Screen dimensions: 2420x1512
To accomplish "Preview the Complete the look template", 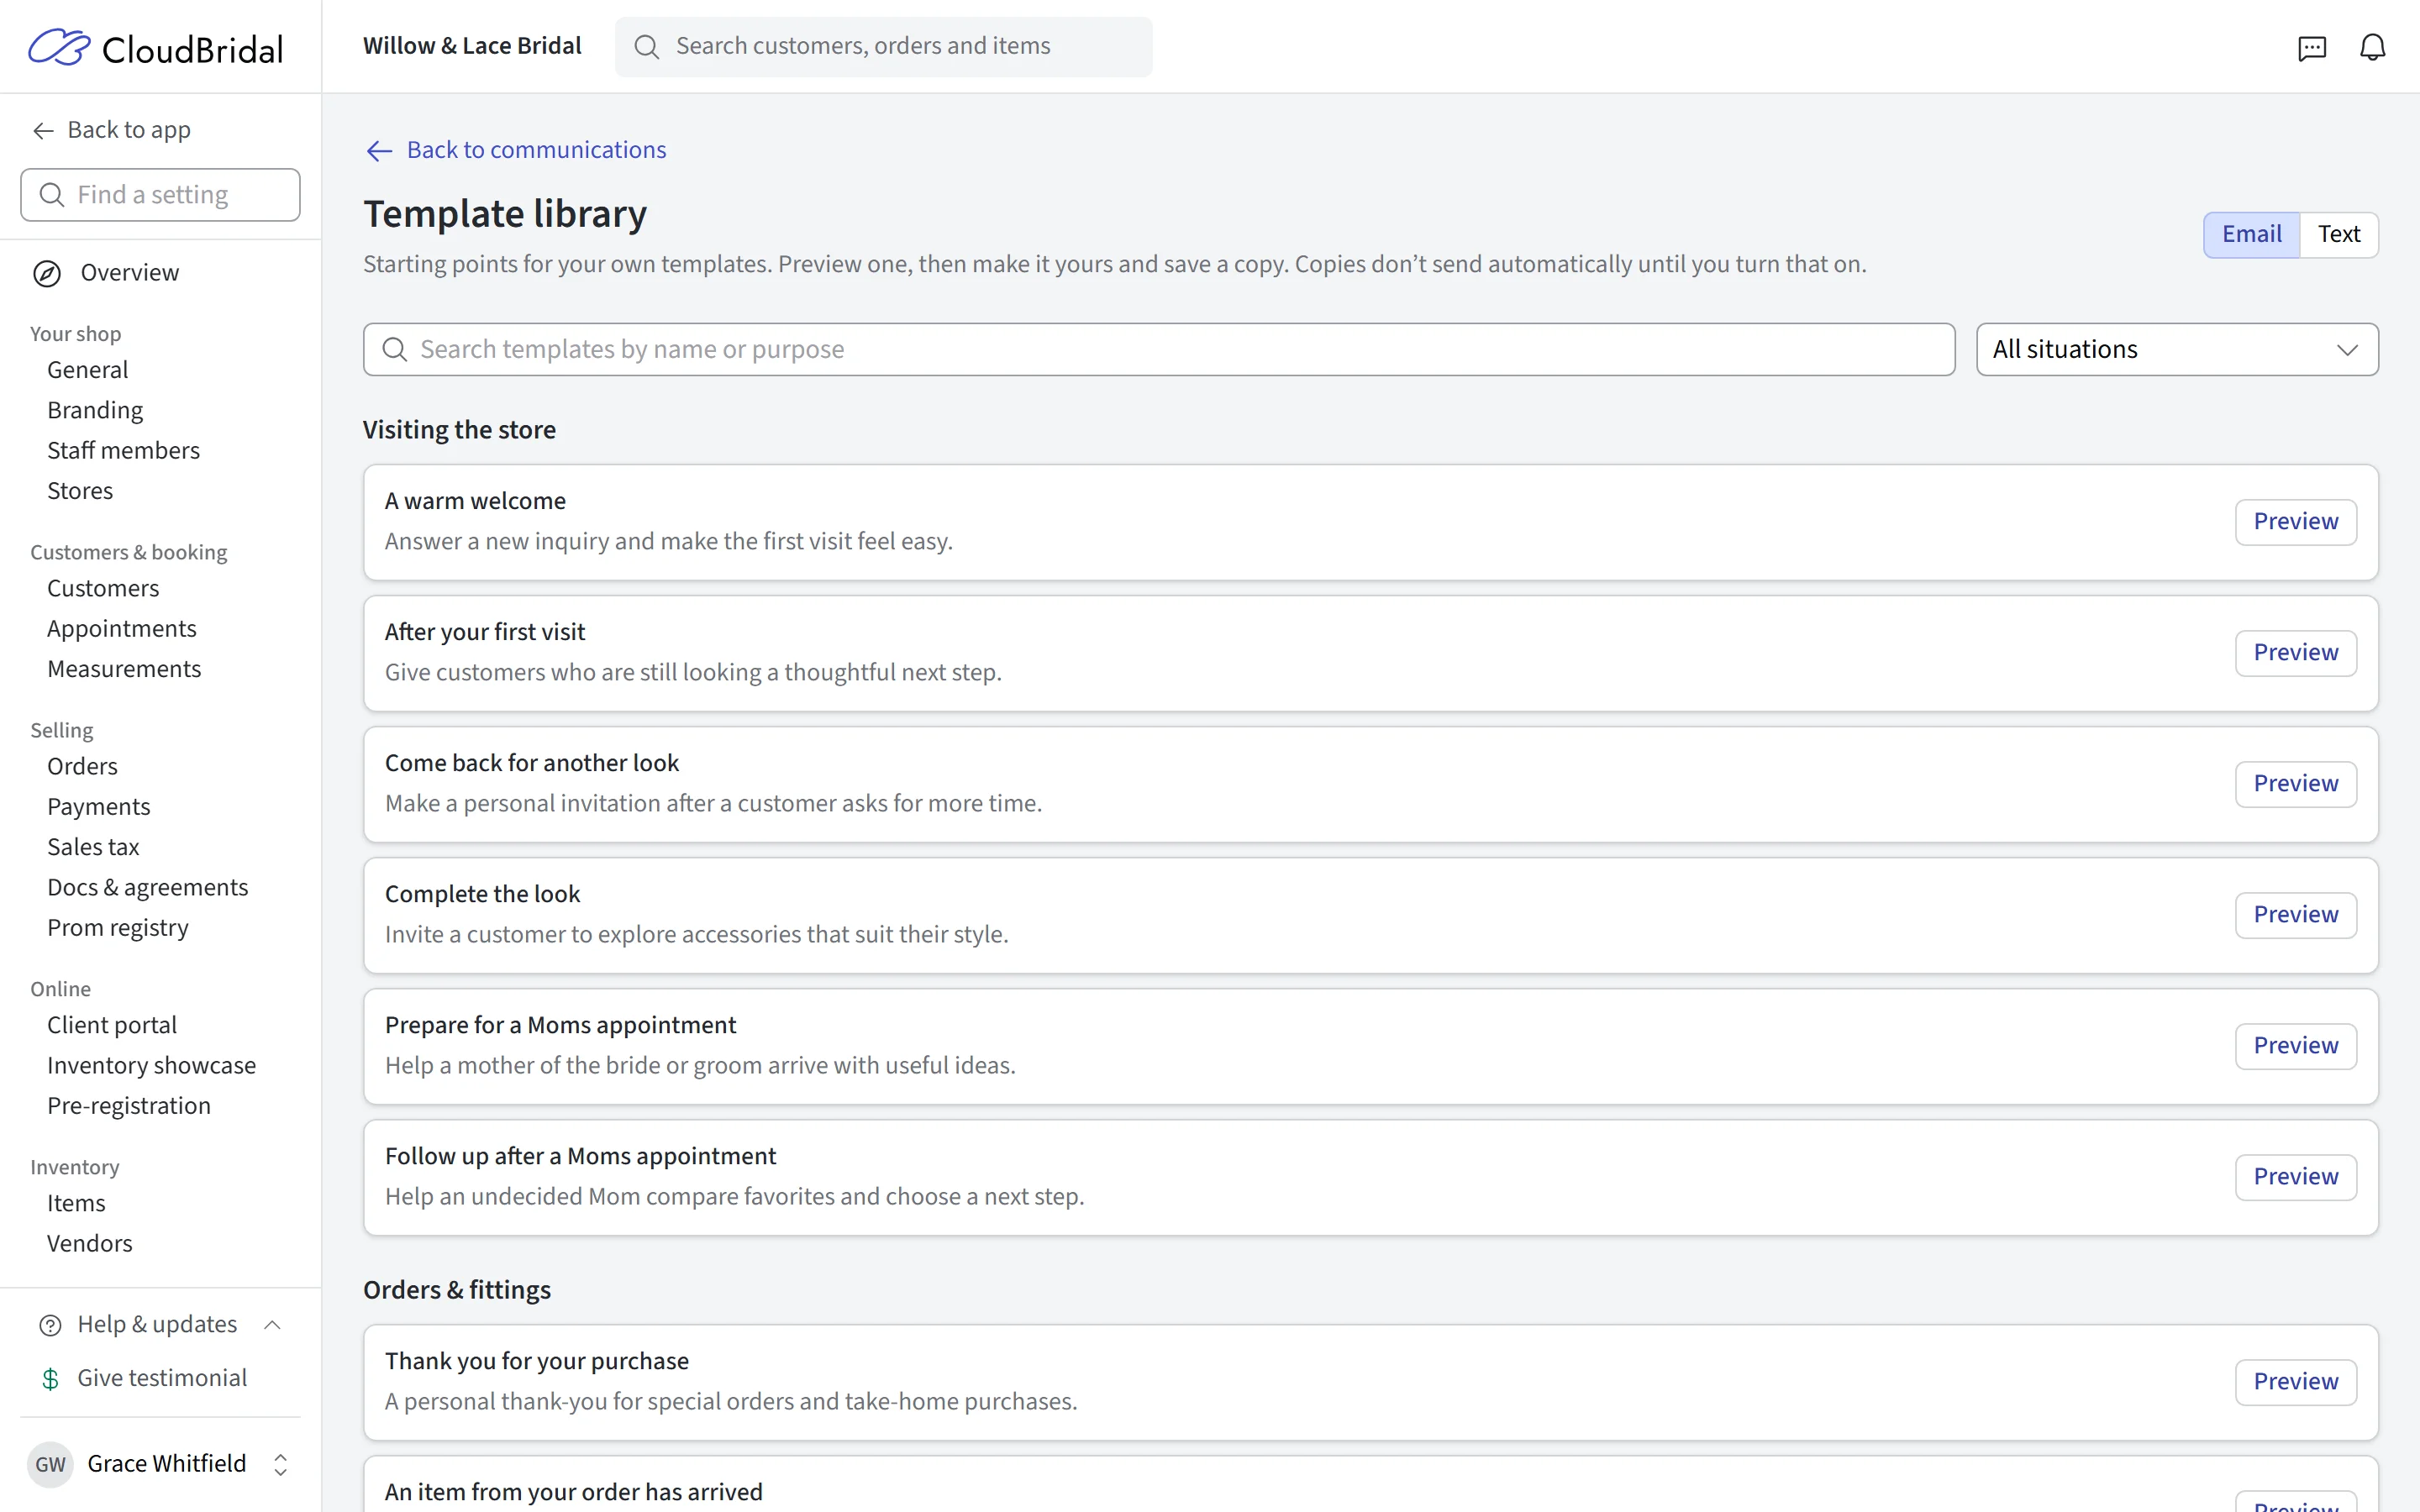I will (2296, 915).
